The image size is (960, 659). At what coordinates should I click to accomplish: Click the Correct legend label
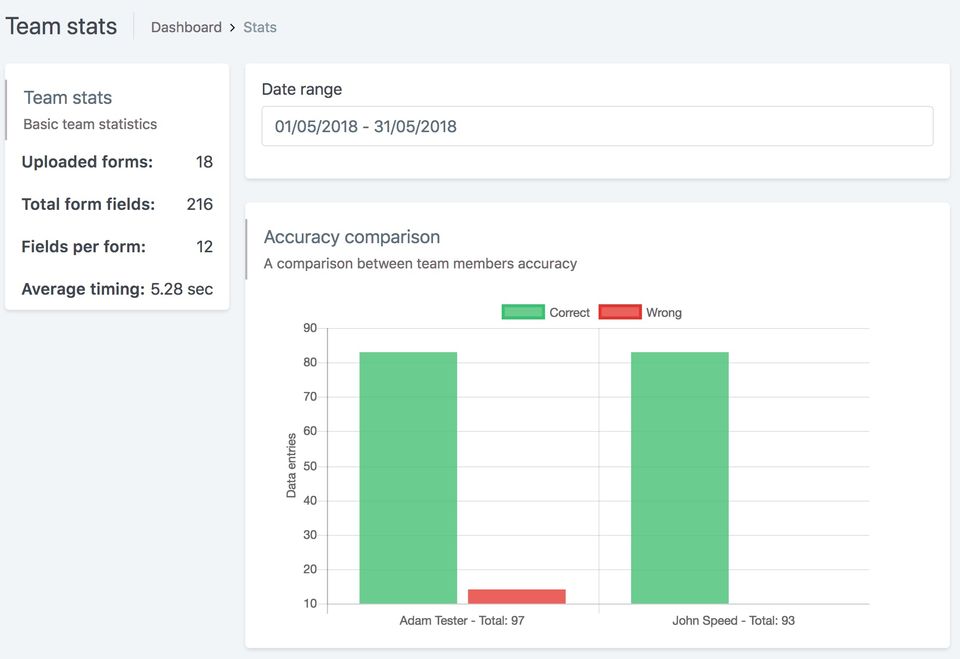569,312
